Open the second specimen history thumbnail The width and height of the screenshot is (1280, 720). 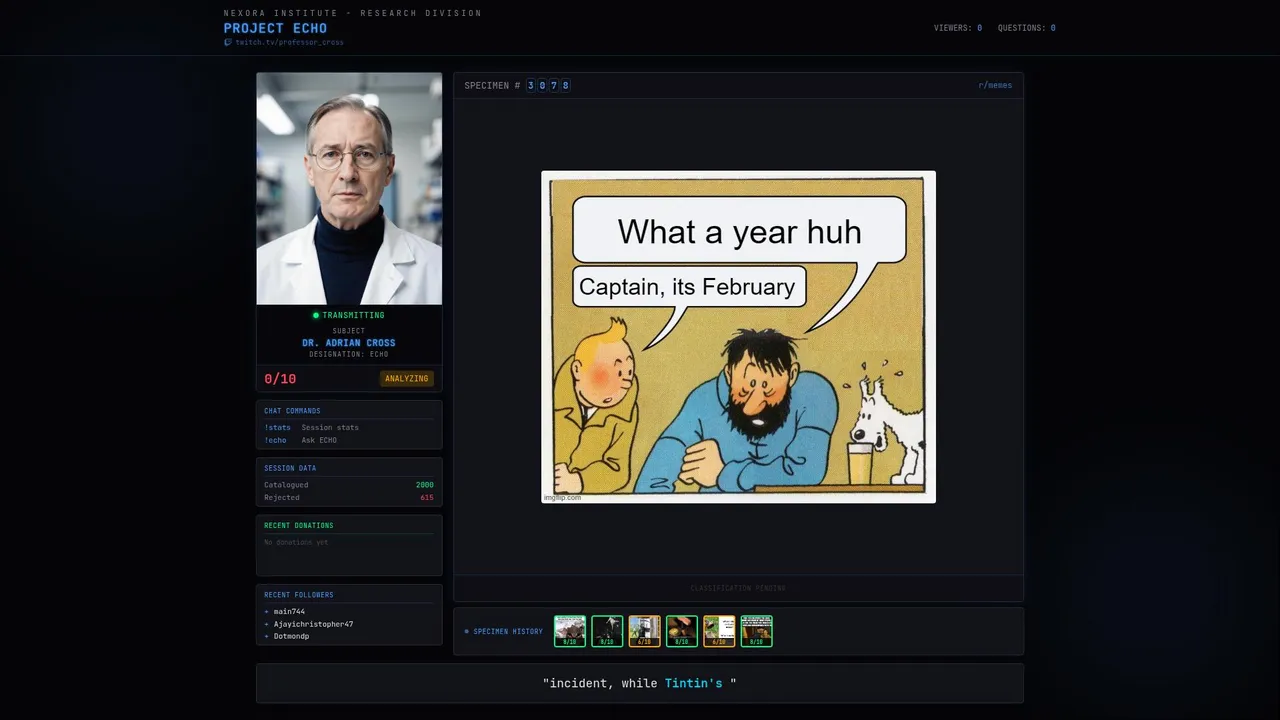[607, 631]
